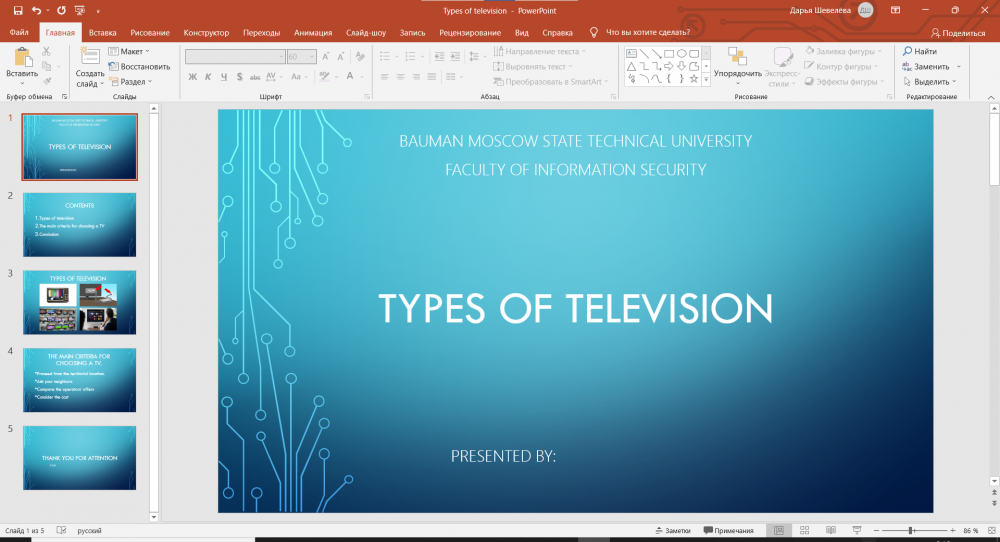Click the zoom slider in status bar
The image size is (1000, 542).
pos(911,530)
